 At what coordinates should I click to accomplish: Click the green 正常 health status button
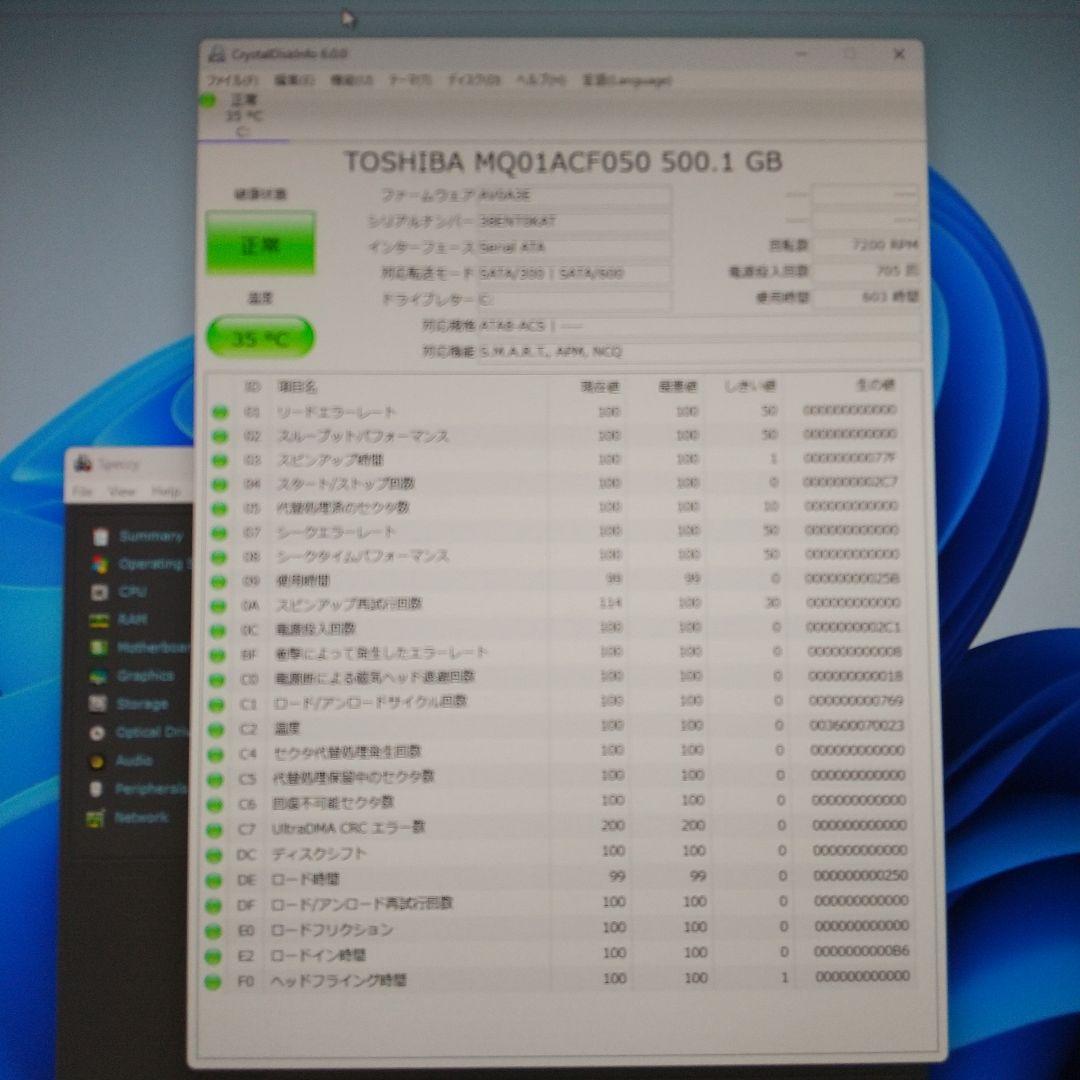click(261, 243)
